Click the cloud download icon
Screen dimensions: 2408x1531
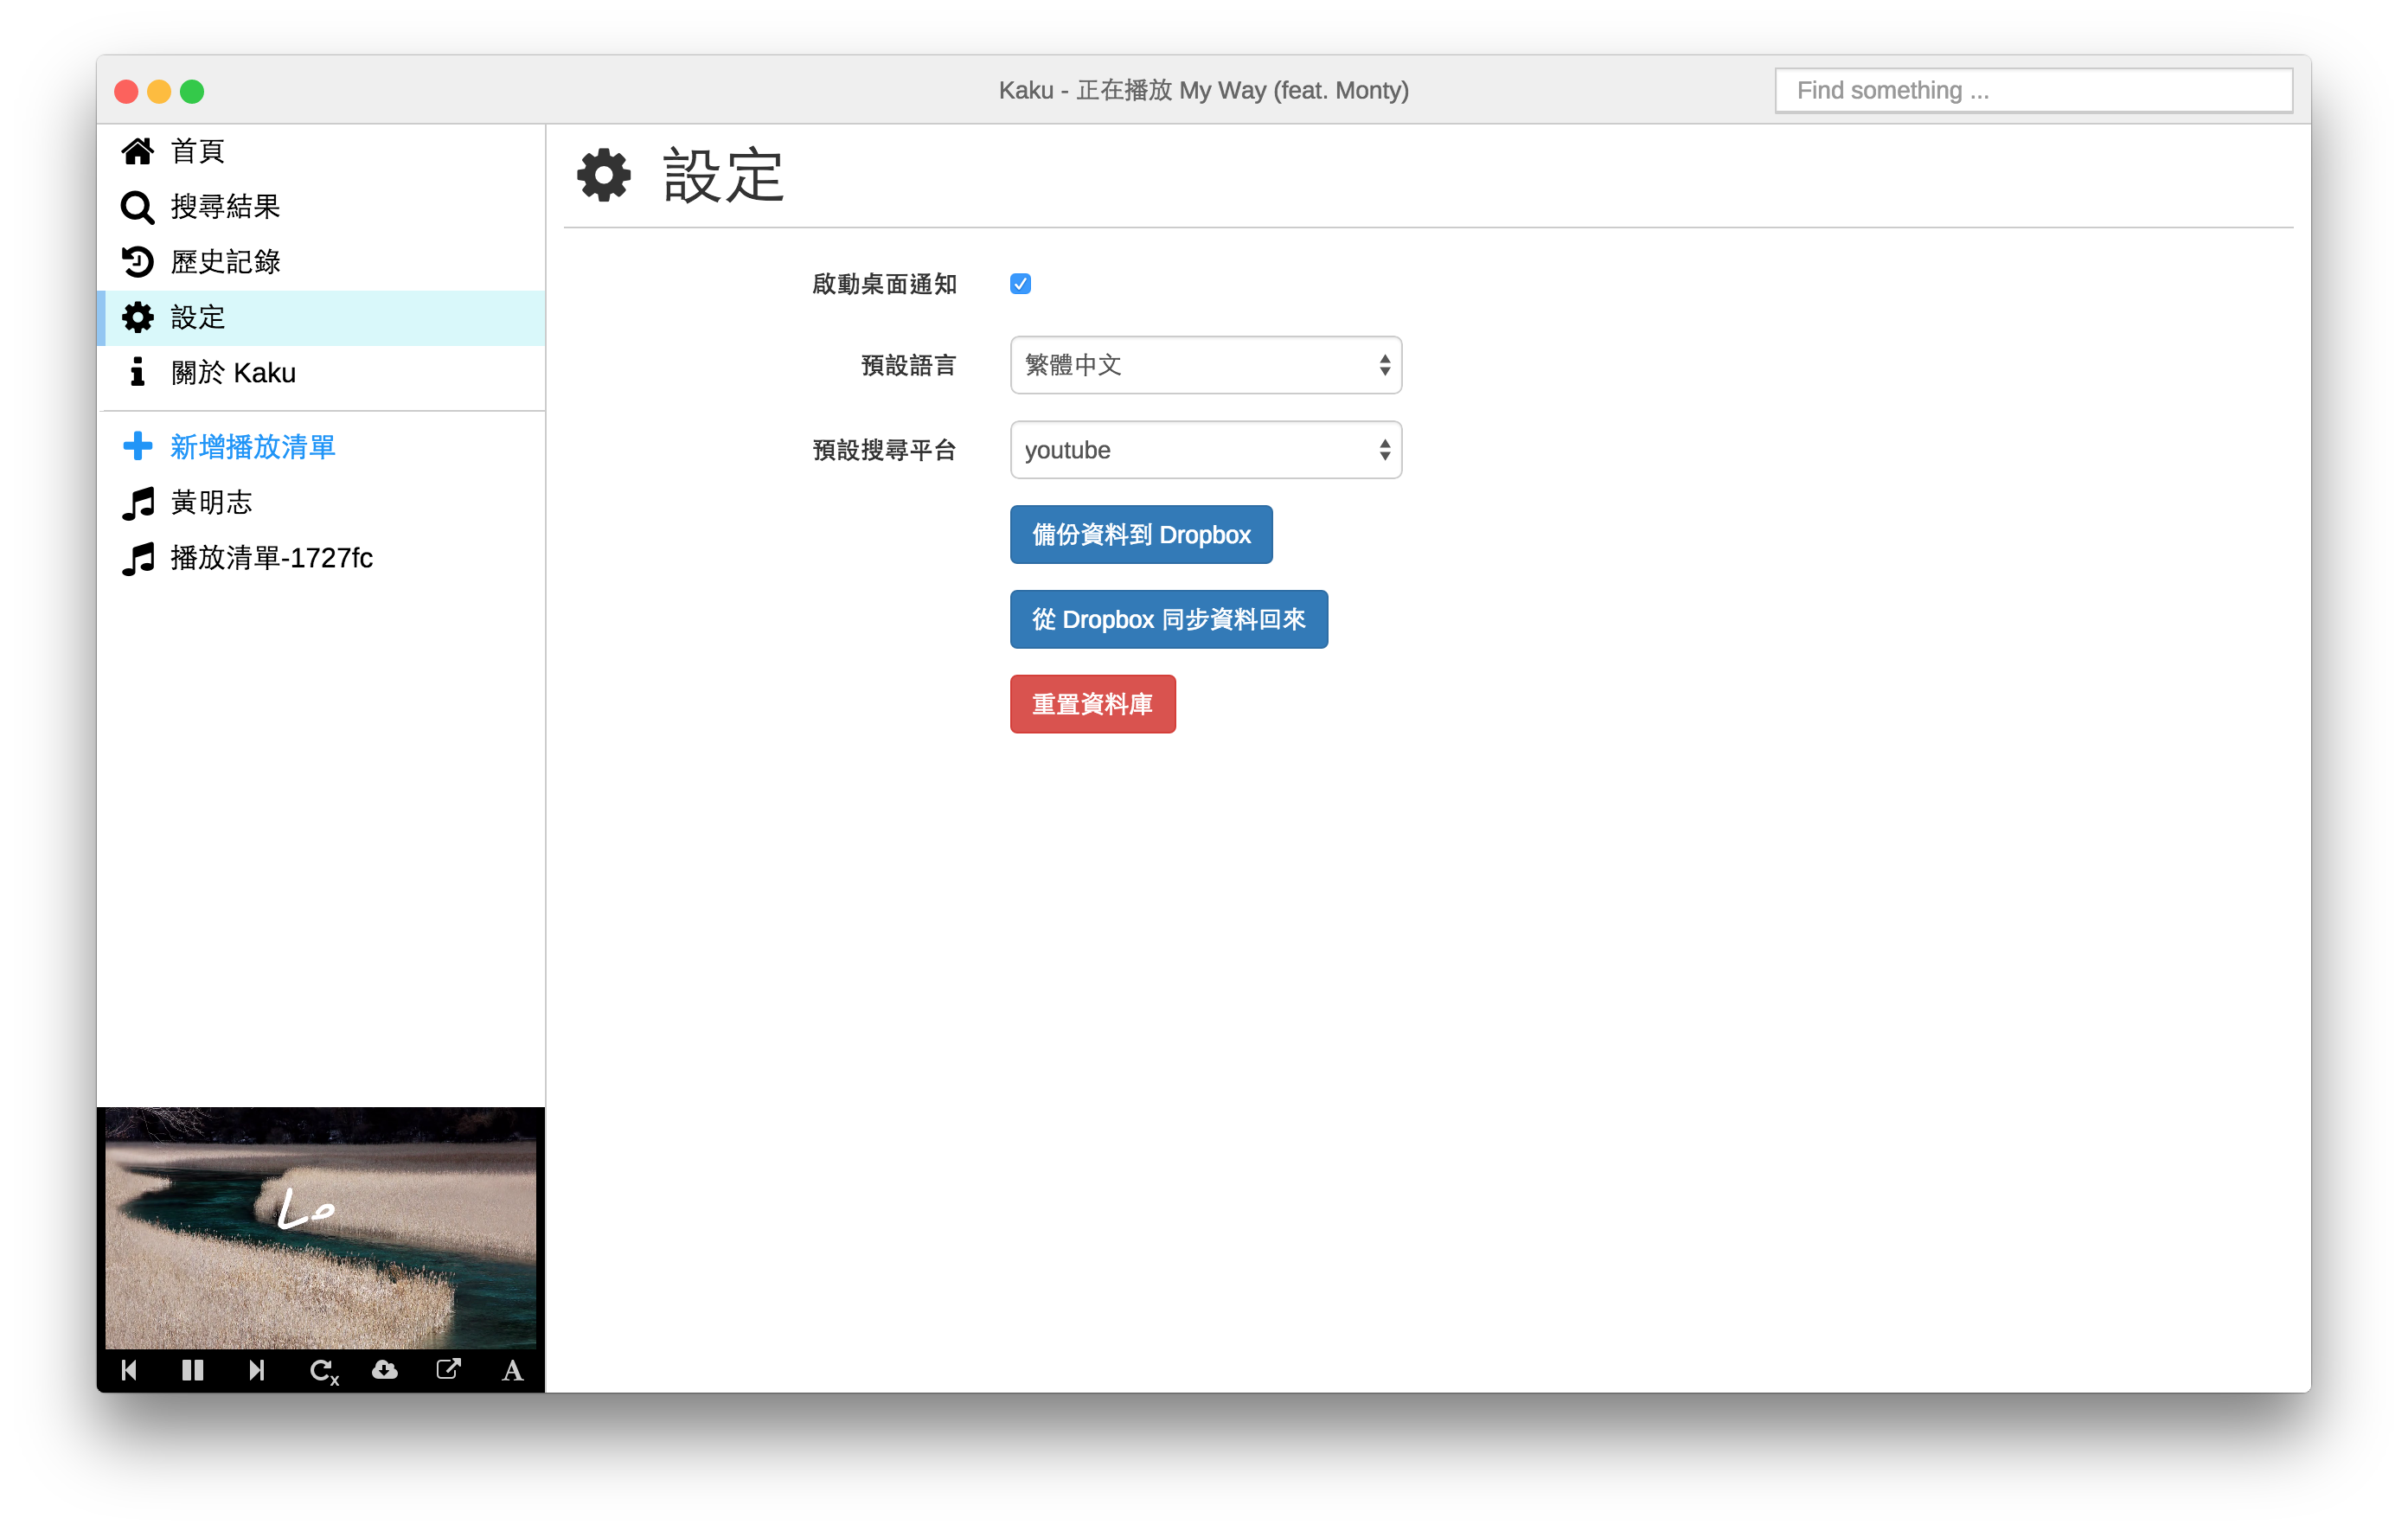click(x=385, y=1370)
